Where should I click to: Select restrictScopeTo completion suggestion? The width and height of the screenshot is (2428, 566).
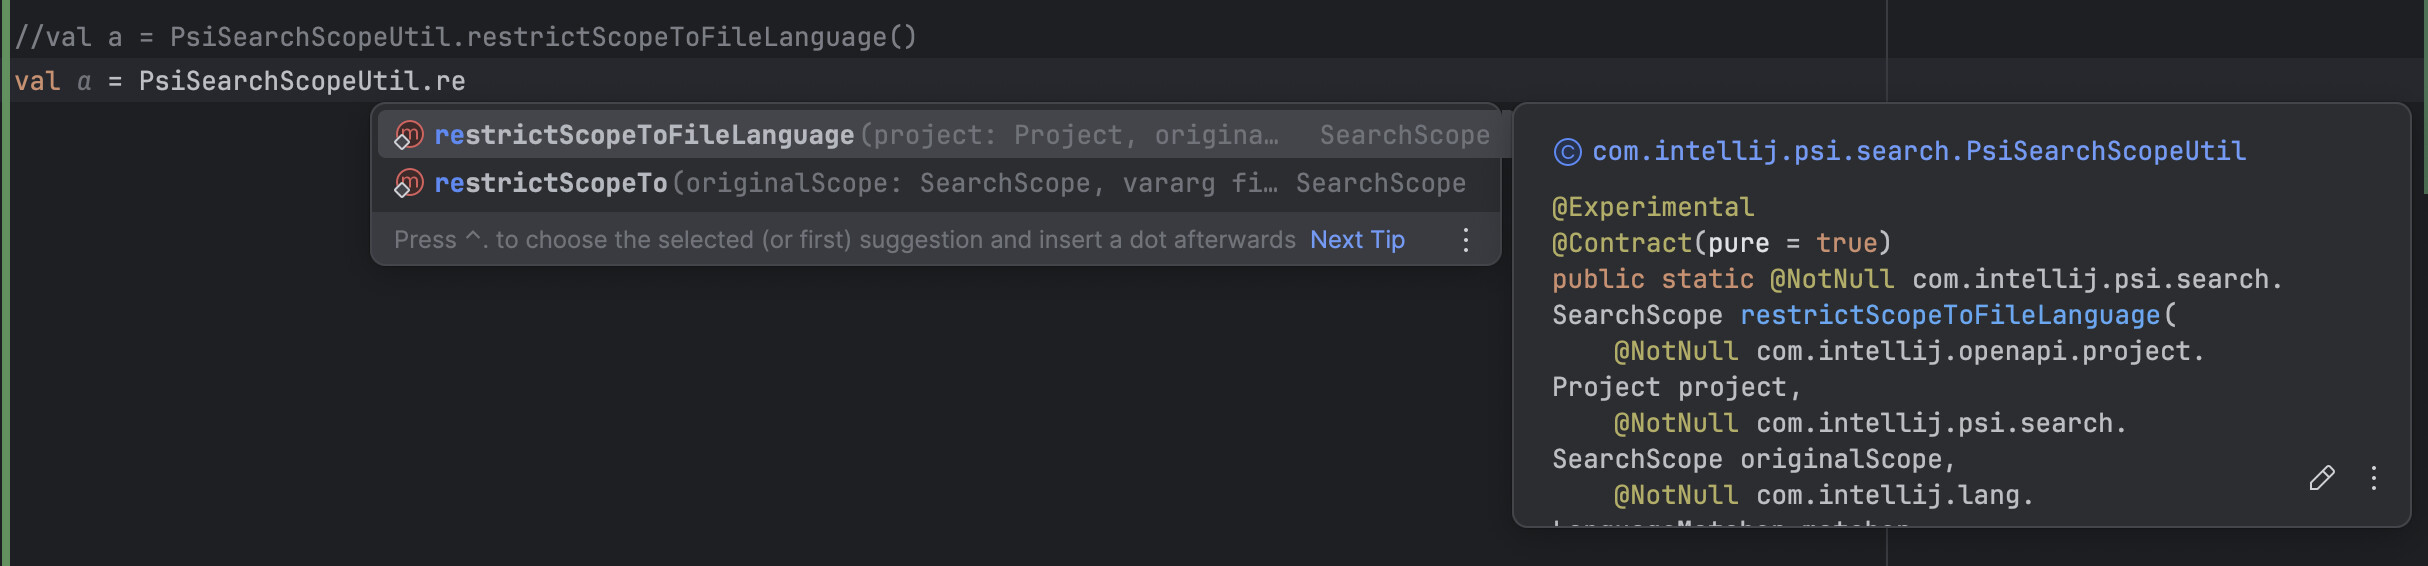point(938,183)
